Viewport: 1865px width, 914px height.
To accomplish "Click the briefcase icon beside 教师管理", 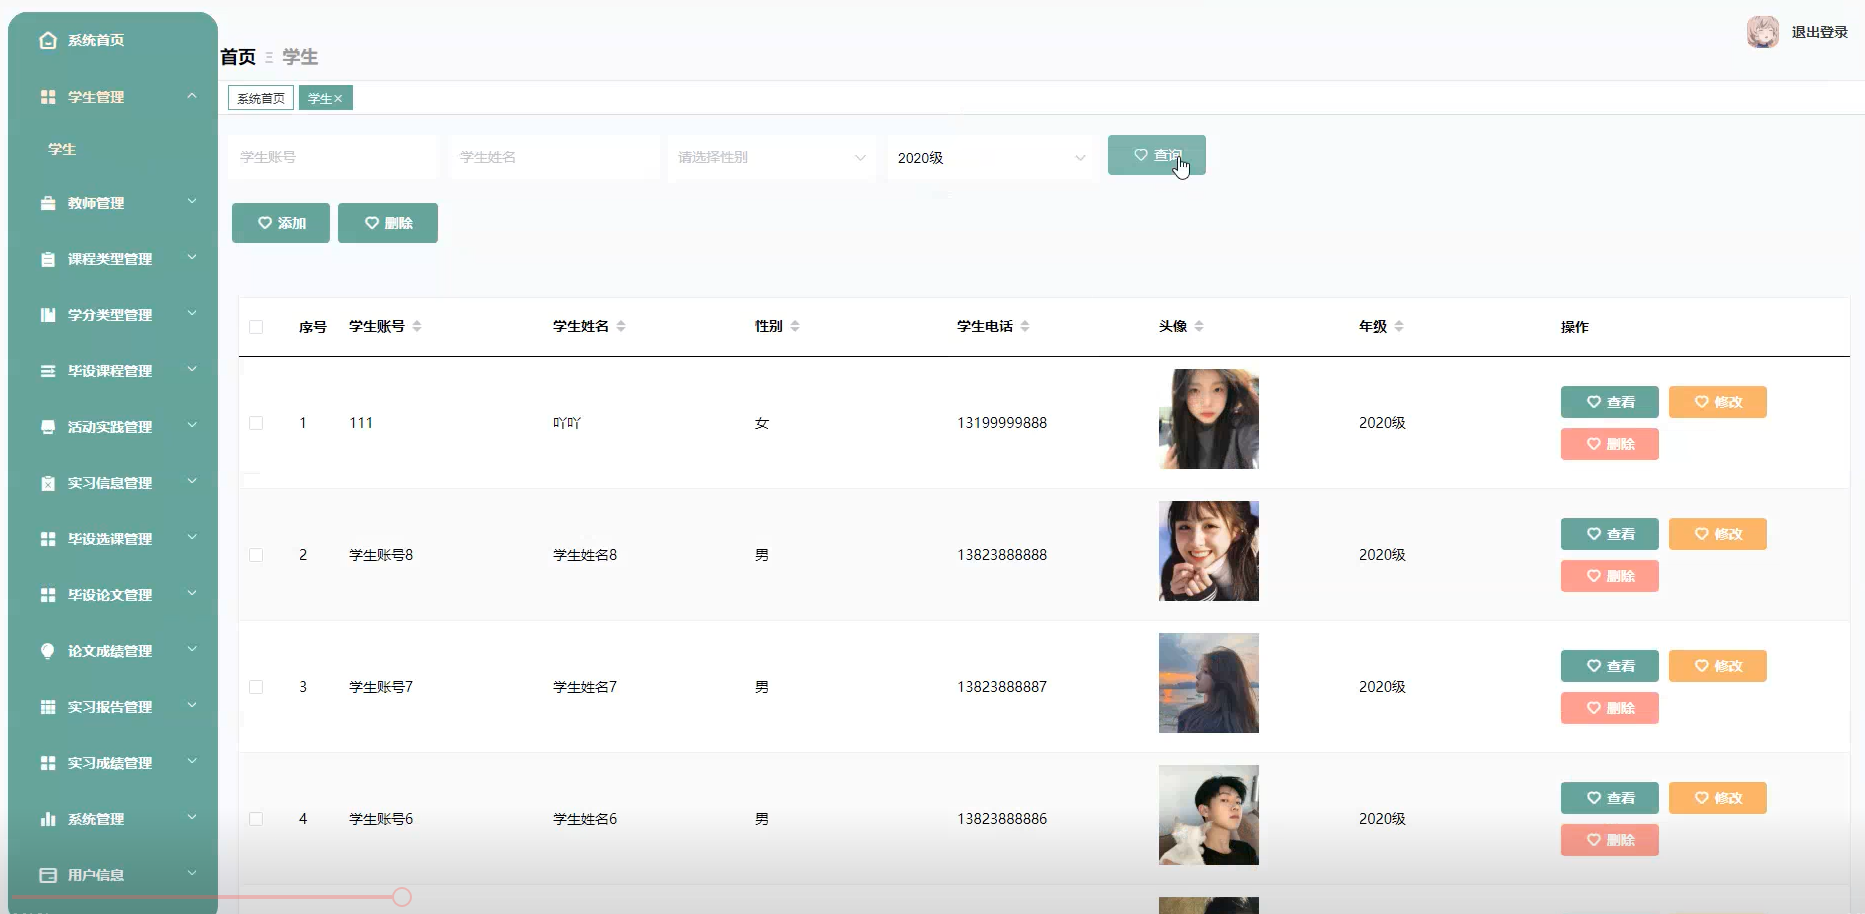I will click(x=48, y=203).
